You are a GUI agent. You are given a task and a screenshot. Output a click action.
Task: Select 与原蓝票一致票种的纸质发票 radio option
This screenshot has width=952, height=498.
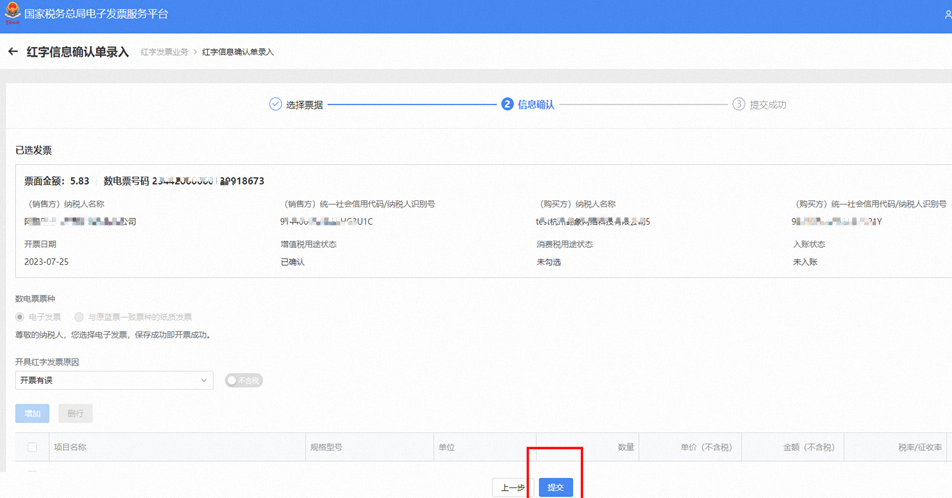click(x=79, y=317)
